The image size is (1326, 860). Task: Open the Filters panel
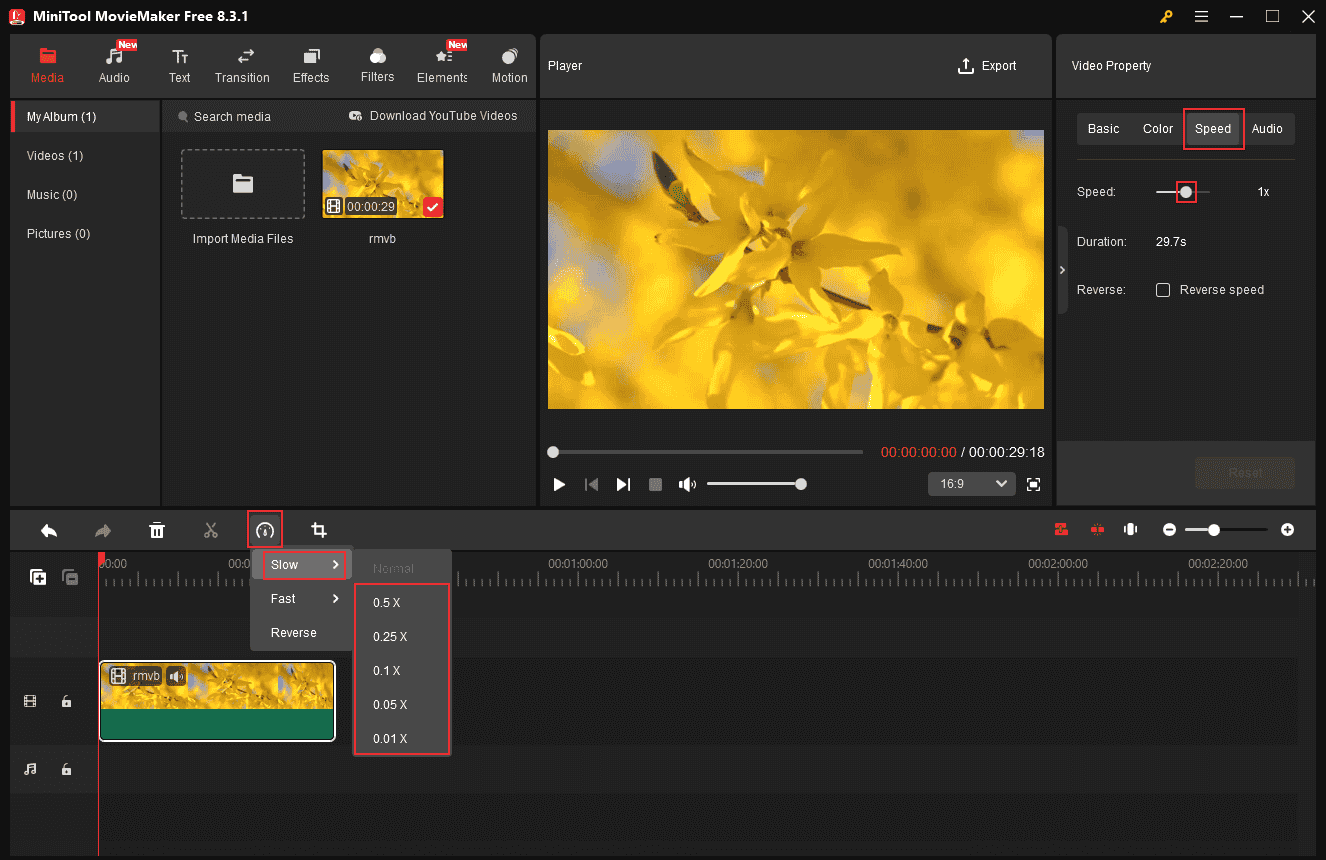(x=377, y=65)
